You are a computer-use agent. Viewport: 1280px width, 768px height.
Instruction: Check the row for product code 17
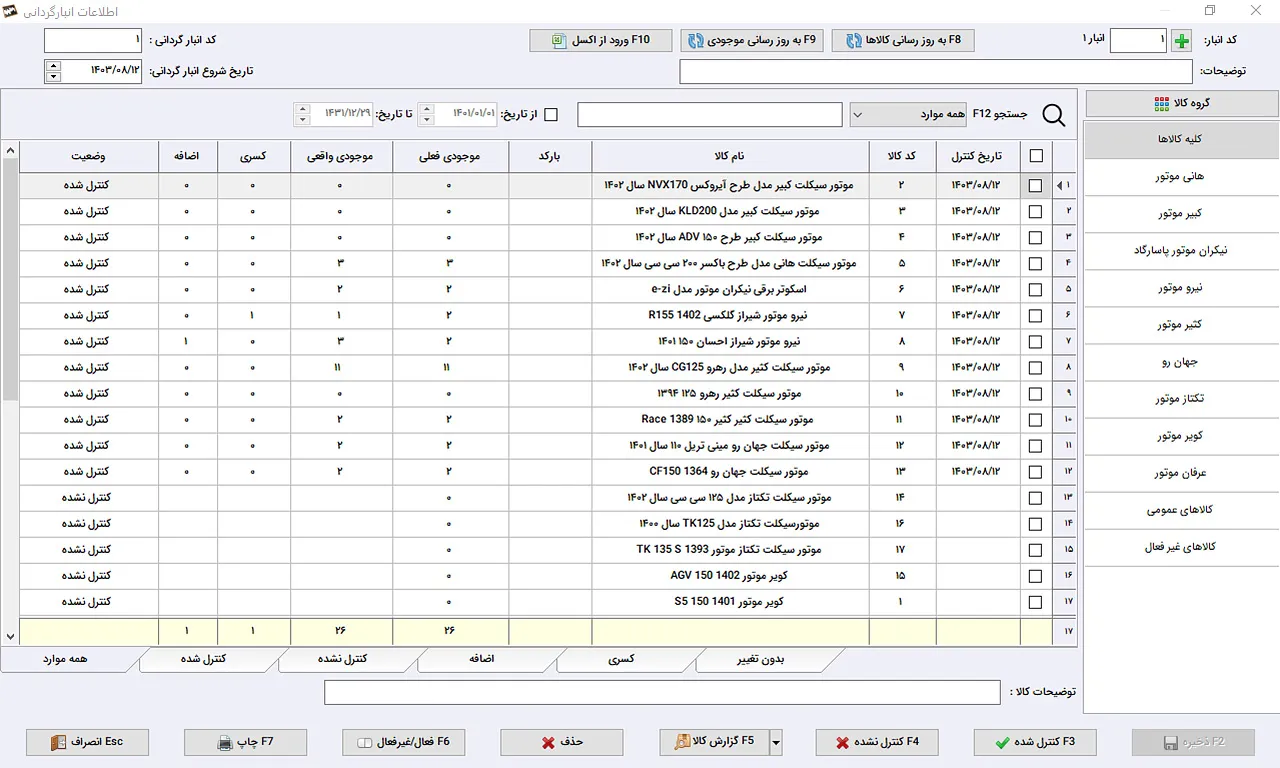[1035, 550]
